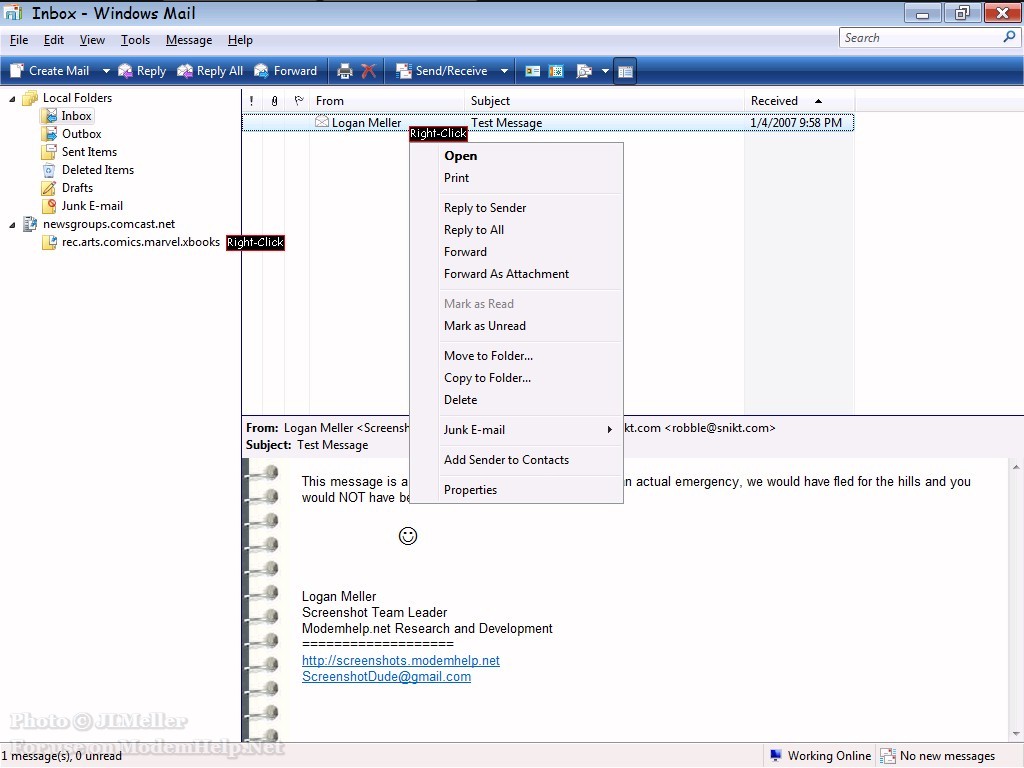Click Working Online in the status bar
The width and height of the screenshot is (1024, 768).
pos(820,756)
